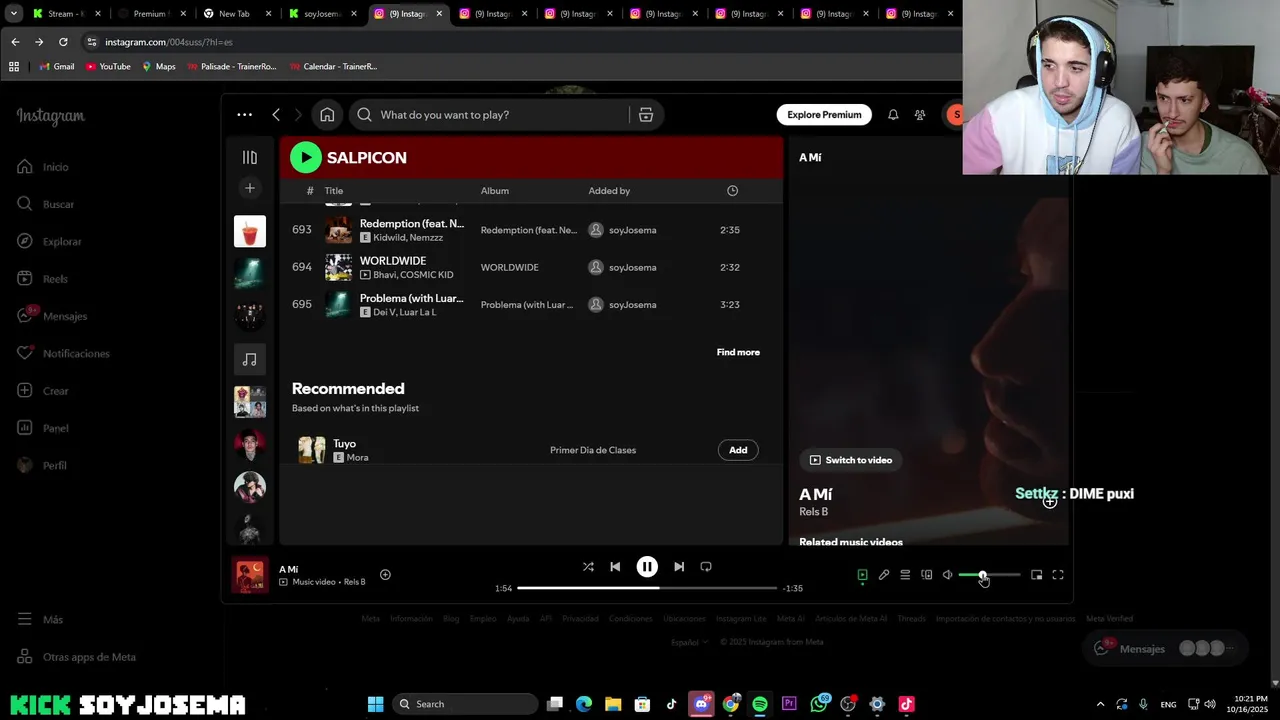1280x720 pixels.
Task: Open the lyrics microphone icon
Action: pos(884,575)
